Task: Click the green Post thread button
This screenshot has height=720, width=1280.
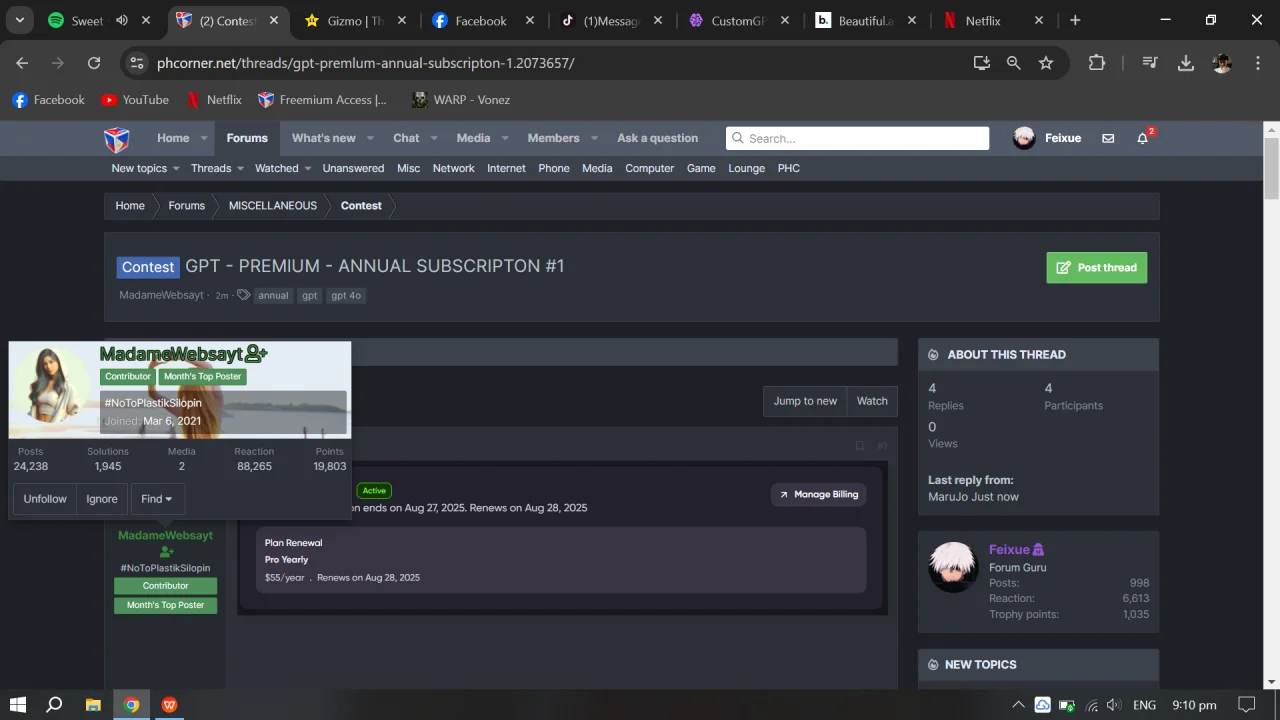Action: [1097, 268]
